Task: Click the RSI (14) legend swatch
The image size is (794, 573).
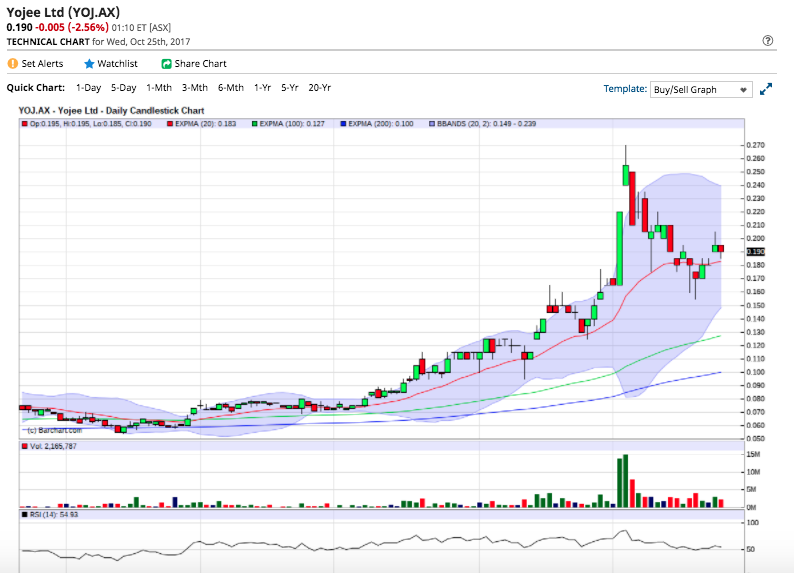Action: pyautogui.click(x=24, y=515)
